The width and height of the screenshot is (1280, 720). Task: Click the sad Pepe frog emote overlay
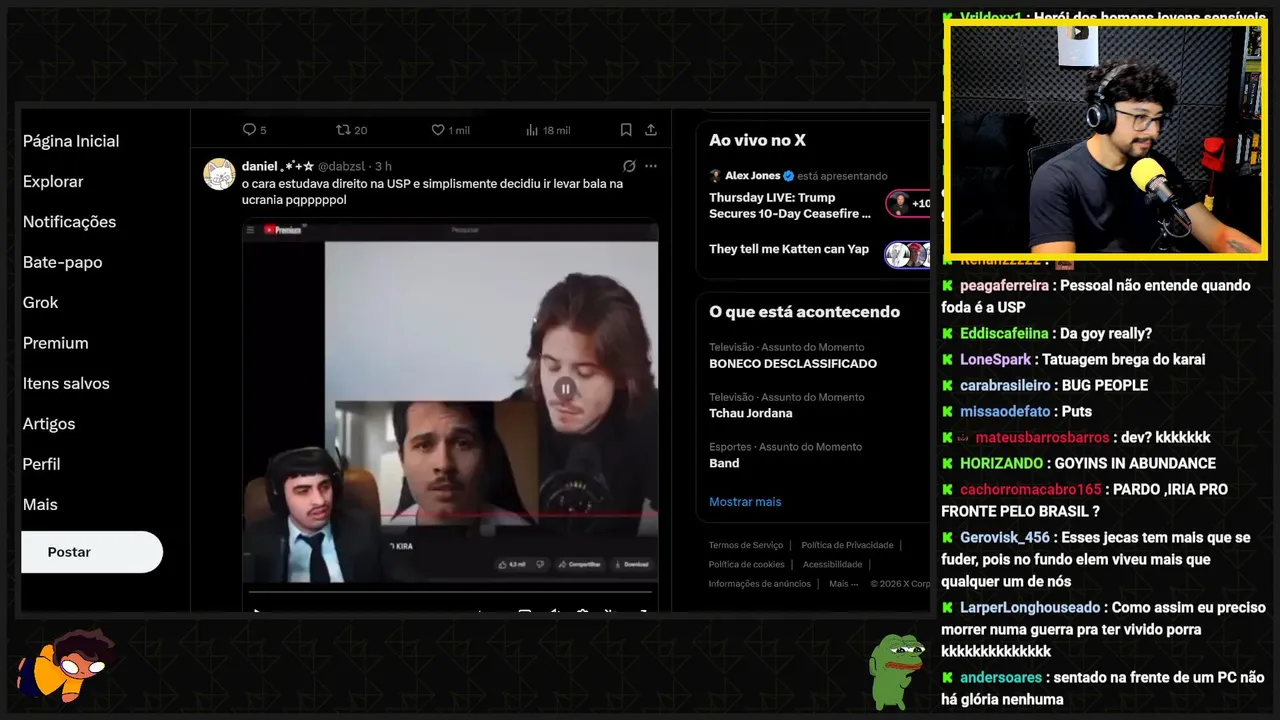896,671
